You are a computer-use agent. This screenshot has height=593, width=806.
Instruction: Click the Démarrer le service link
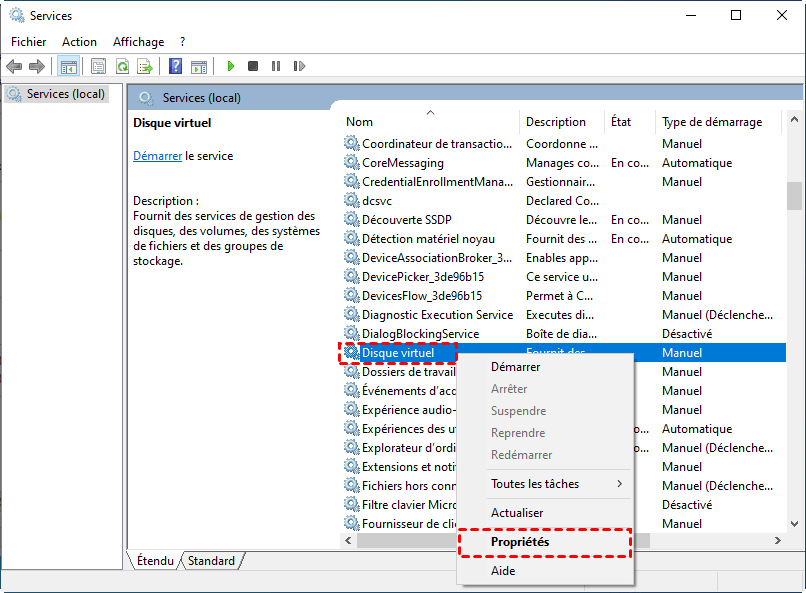click(x=157, y=156)
